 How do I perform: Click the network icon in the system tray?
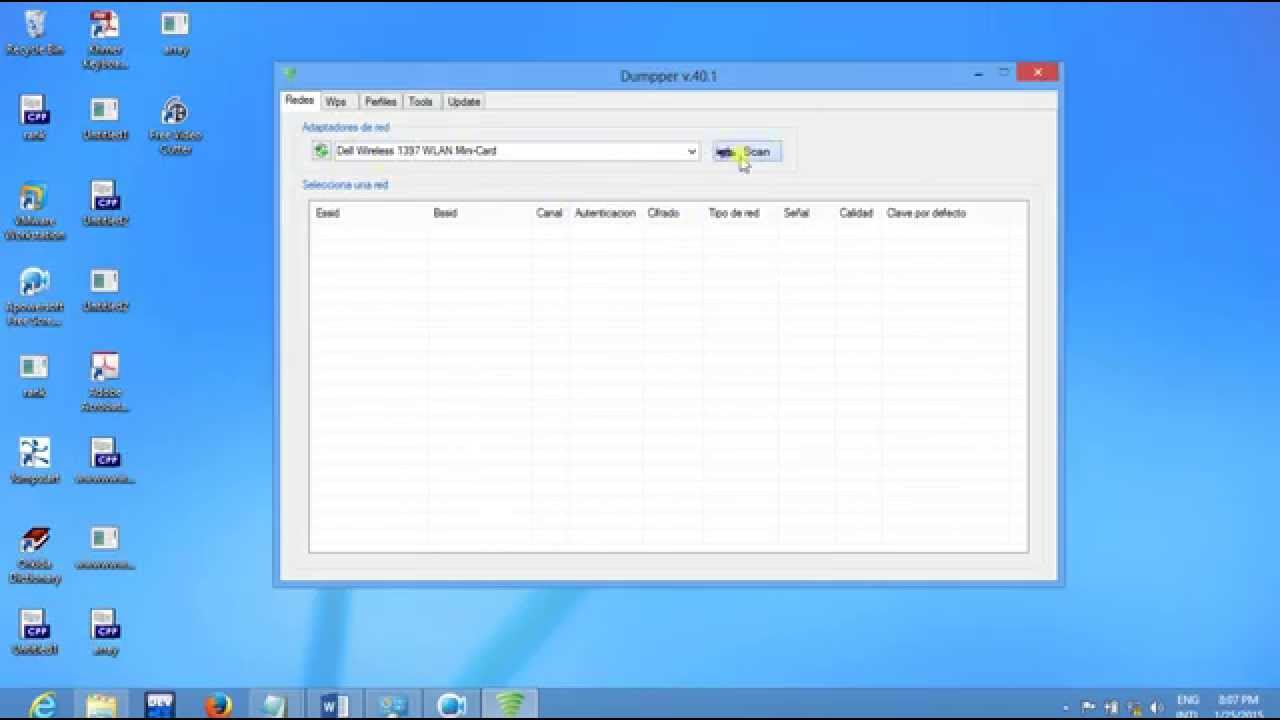pyautogui.click(x=1133, y=707)
